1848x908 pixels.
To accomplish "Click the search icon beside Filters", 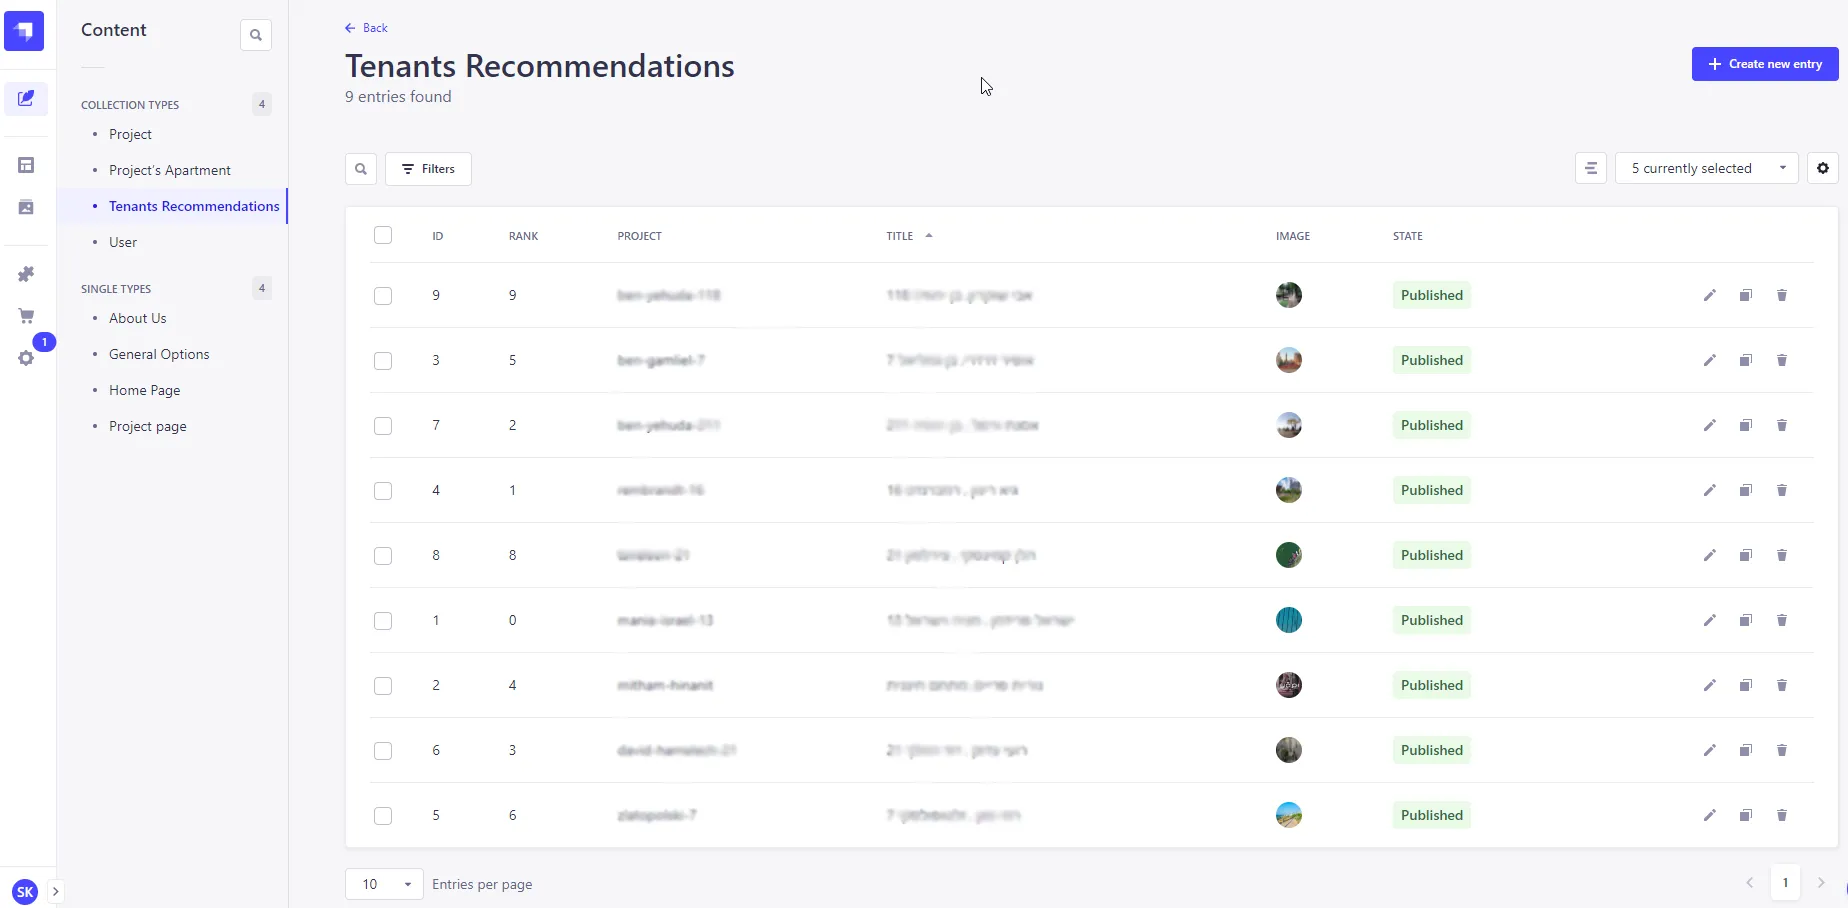I will point(361,169).
